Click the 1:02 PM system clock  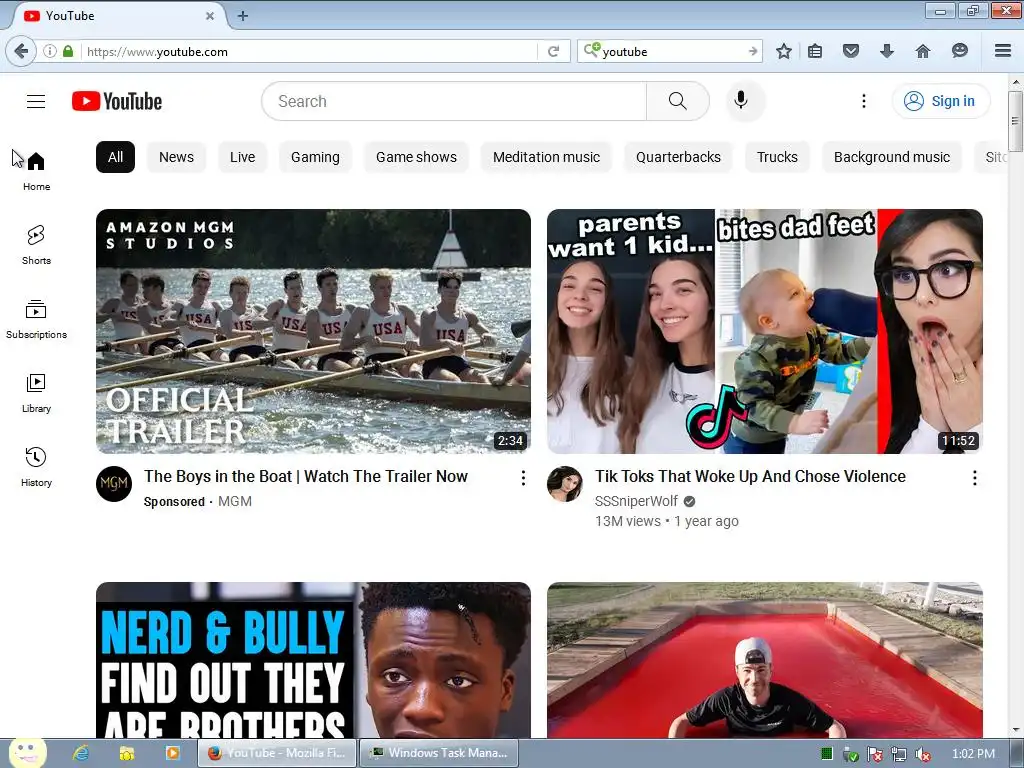click(973, 754)
